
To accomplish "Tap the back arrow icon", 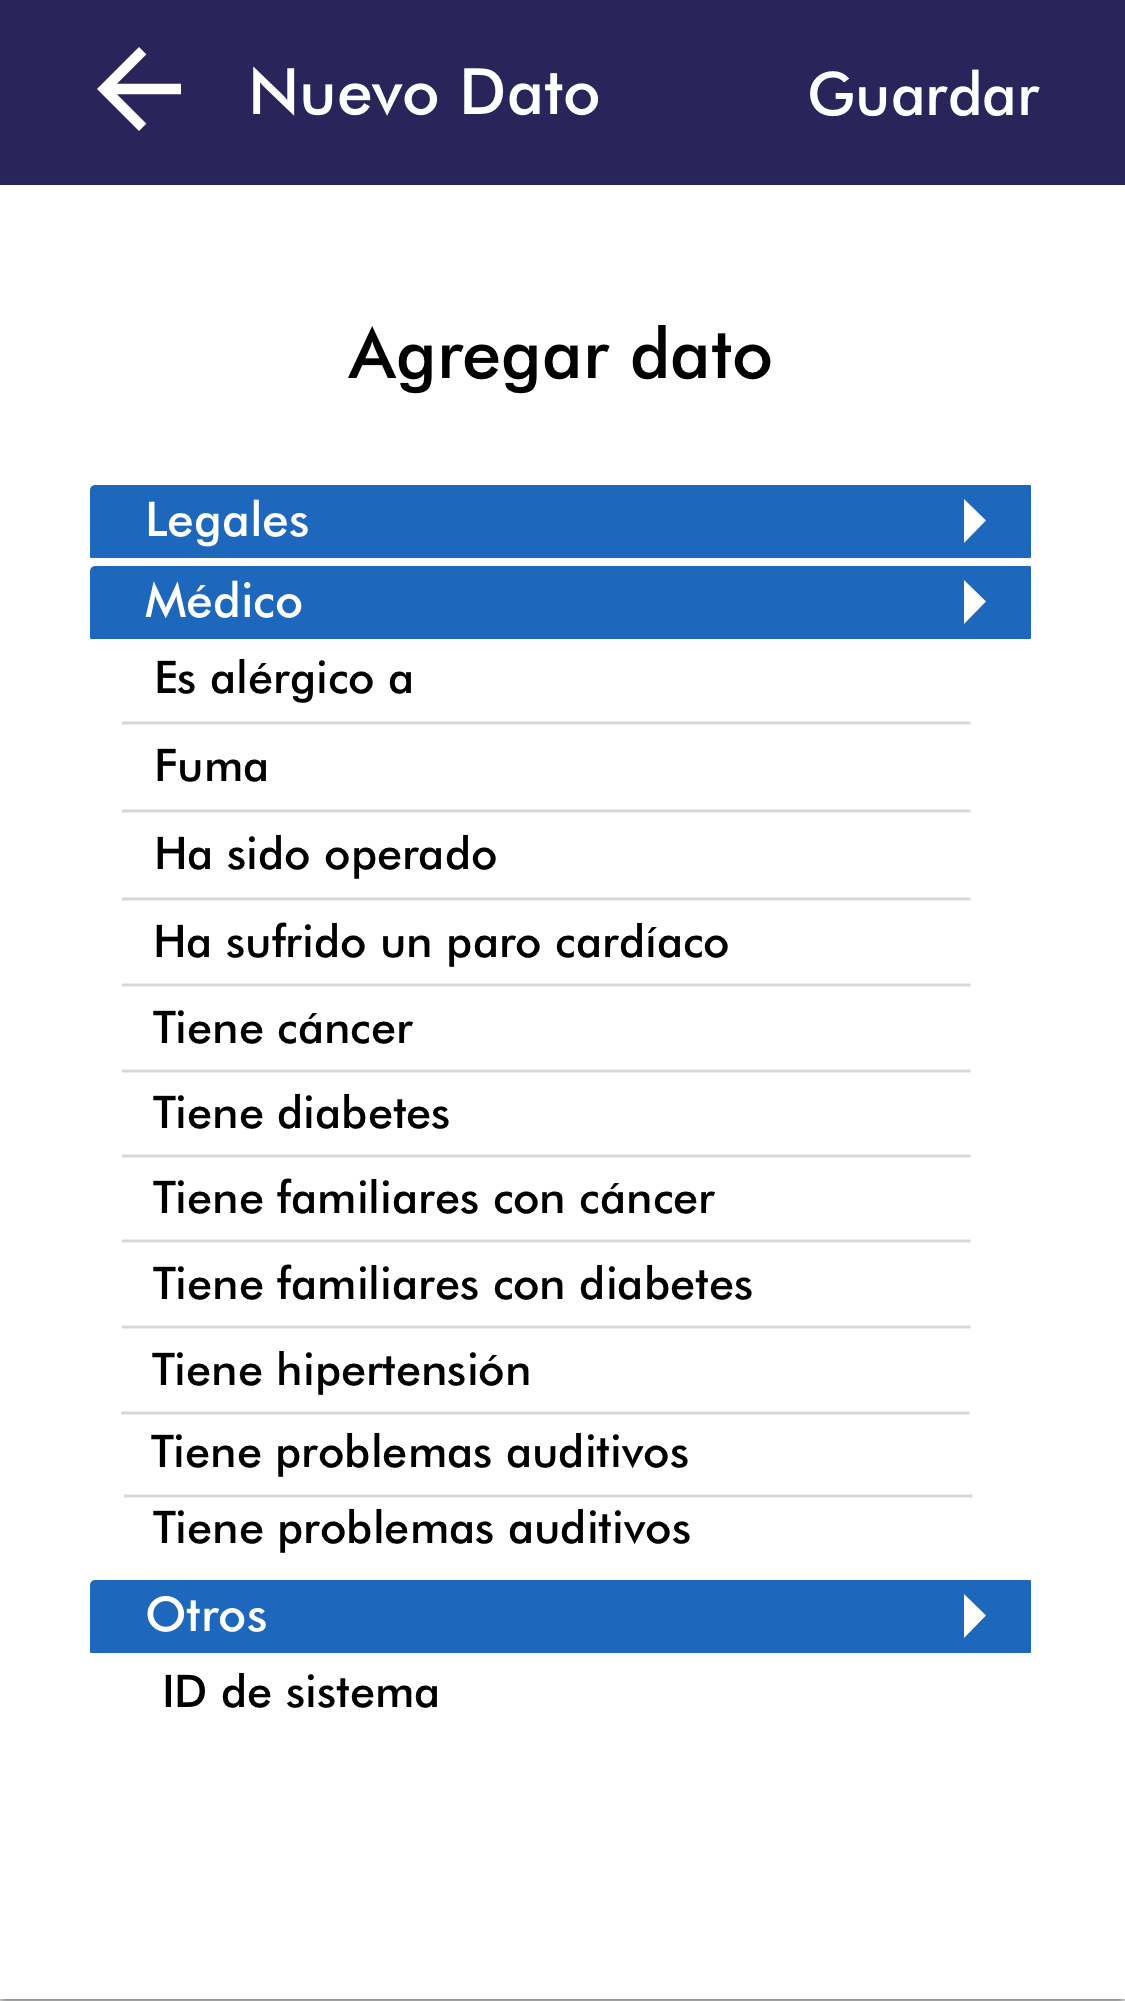I will pyautogui.click(x=139, y=90).
